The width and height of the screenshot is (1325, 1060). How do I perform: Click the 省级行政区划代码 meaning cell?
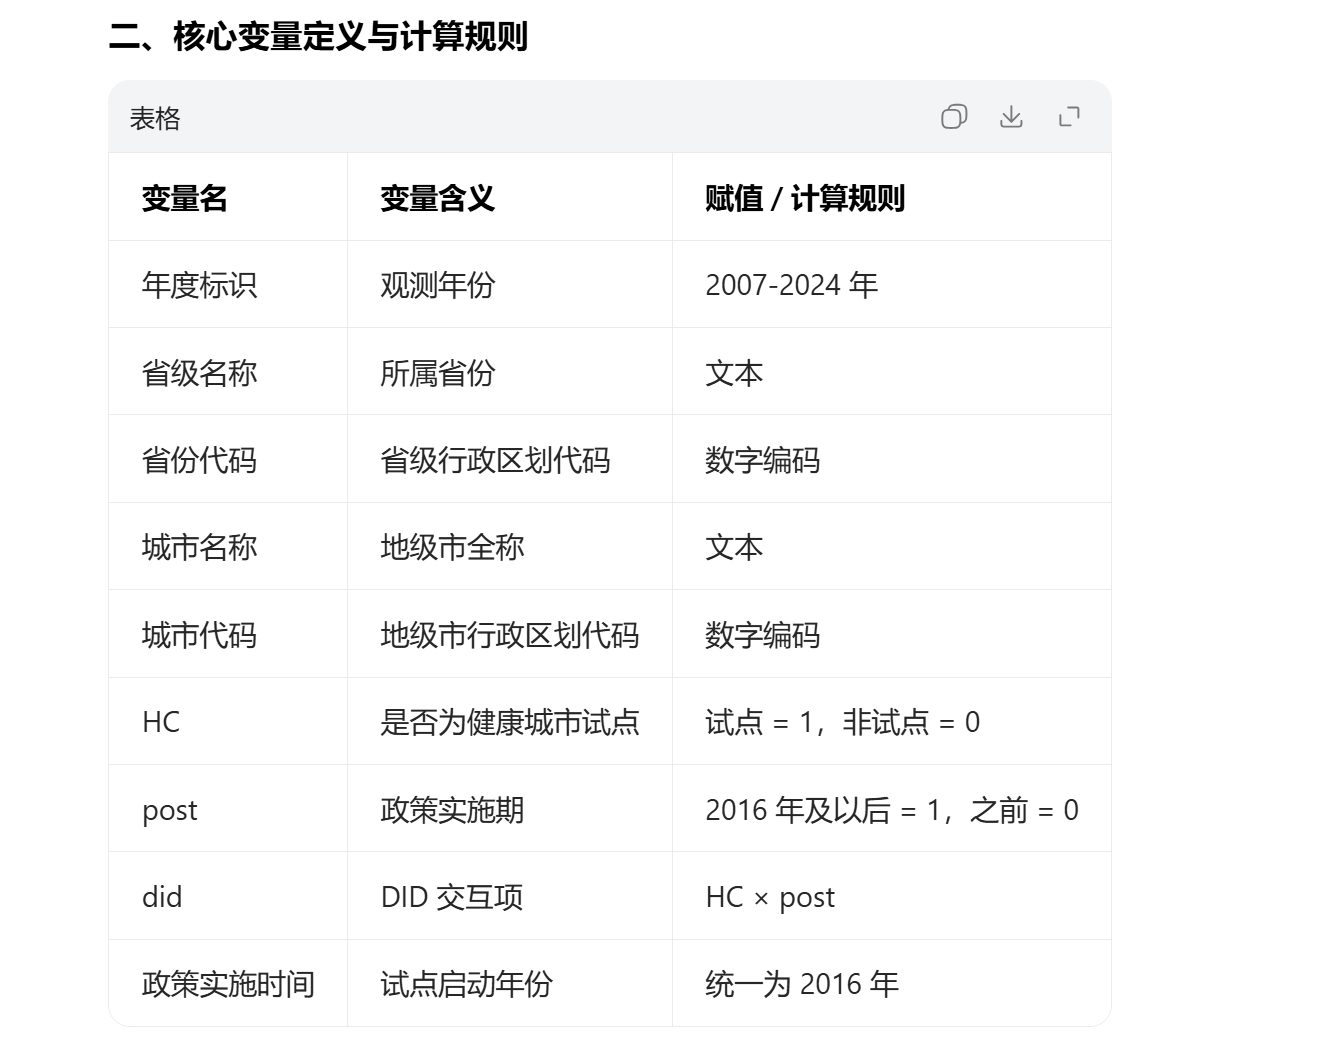click(x=495, y=460)
